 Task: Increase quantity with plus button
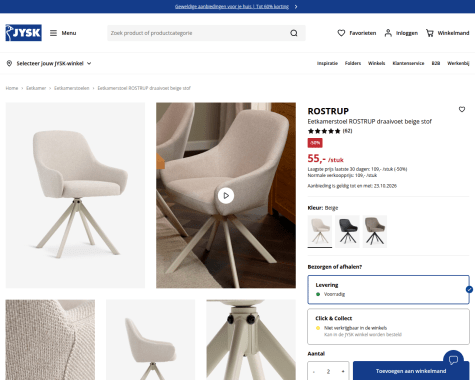343,371
